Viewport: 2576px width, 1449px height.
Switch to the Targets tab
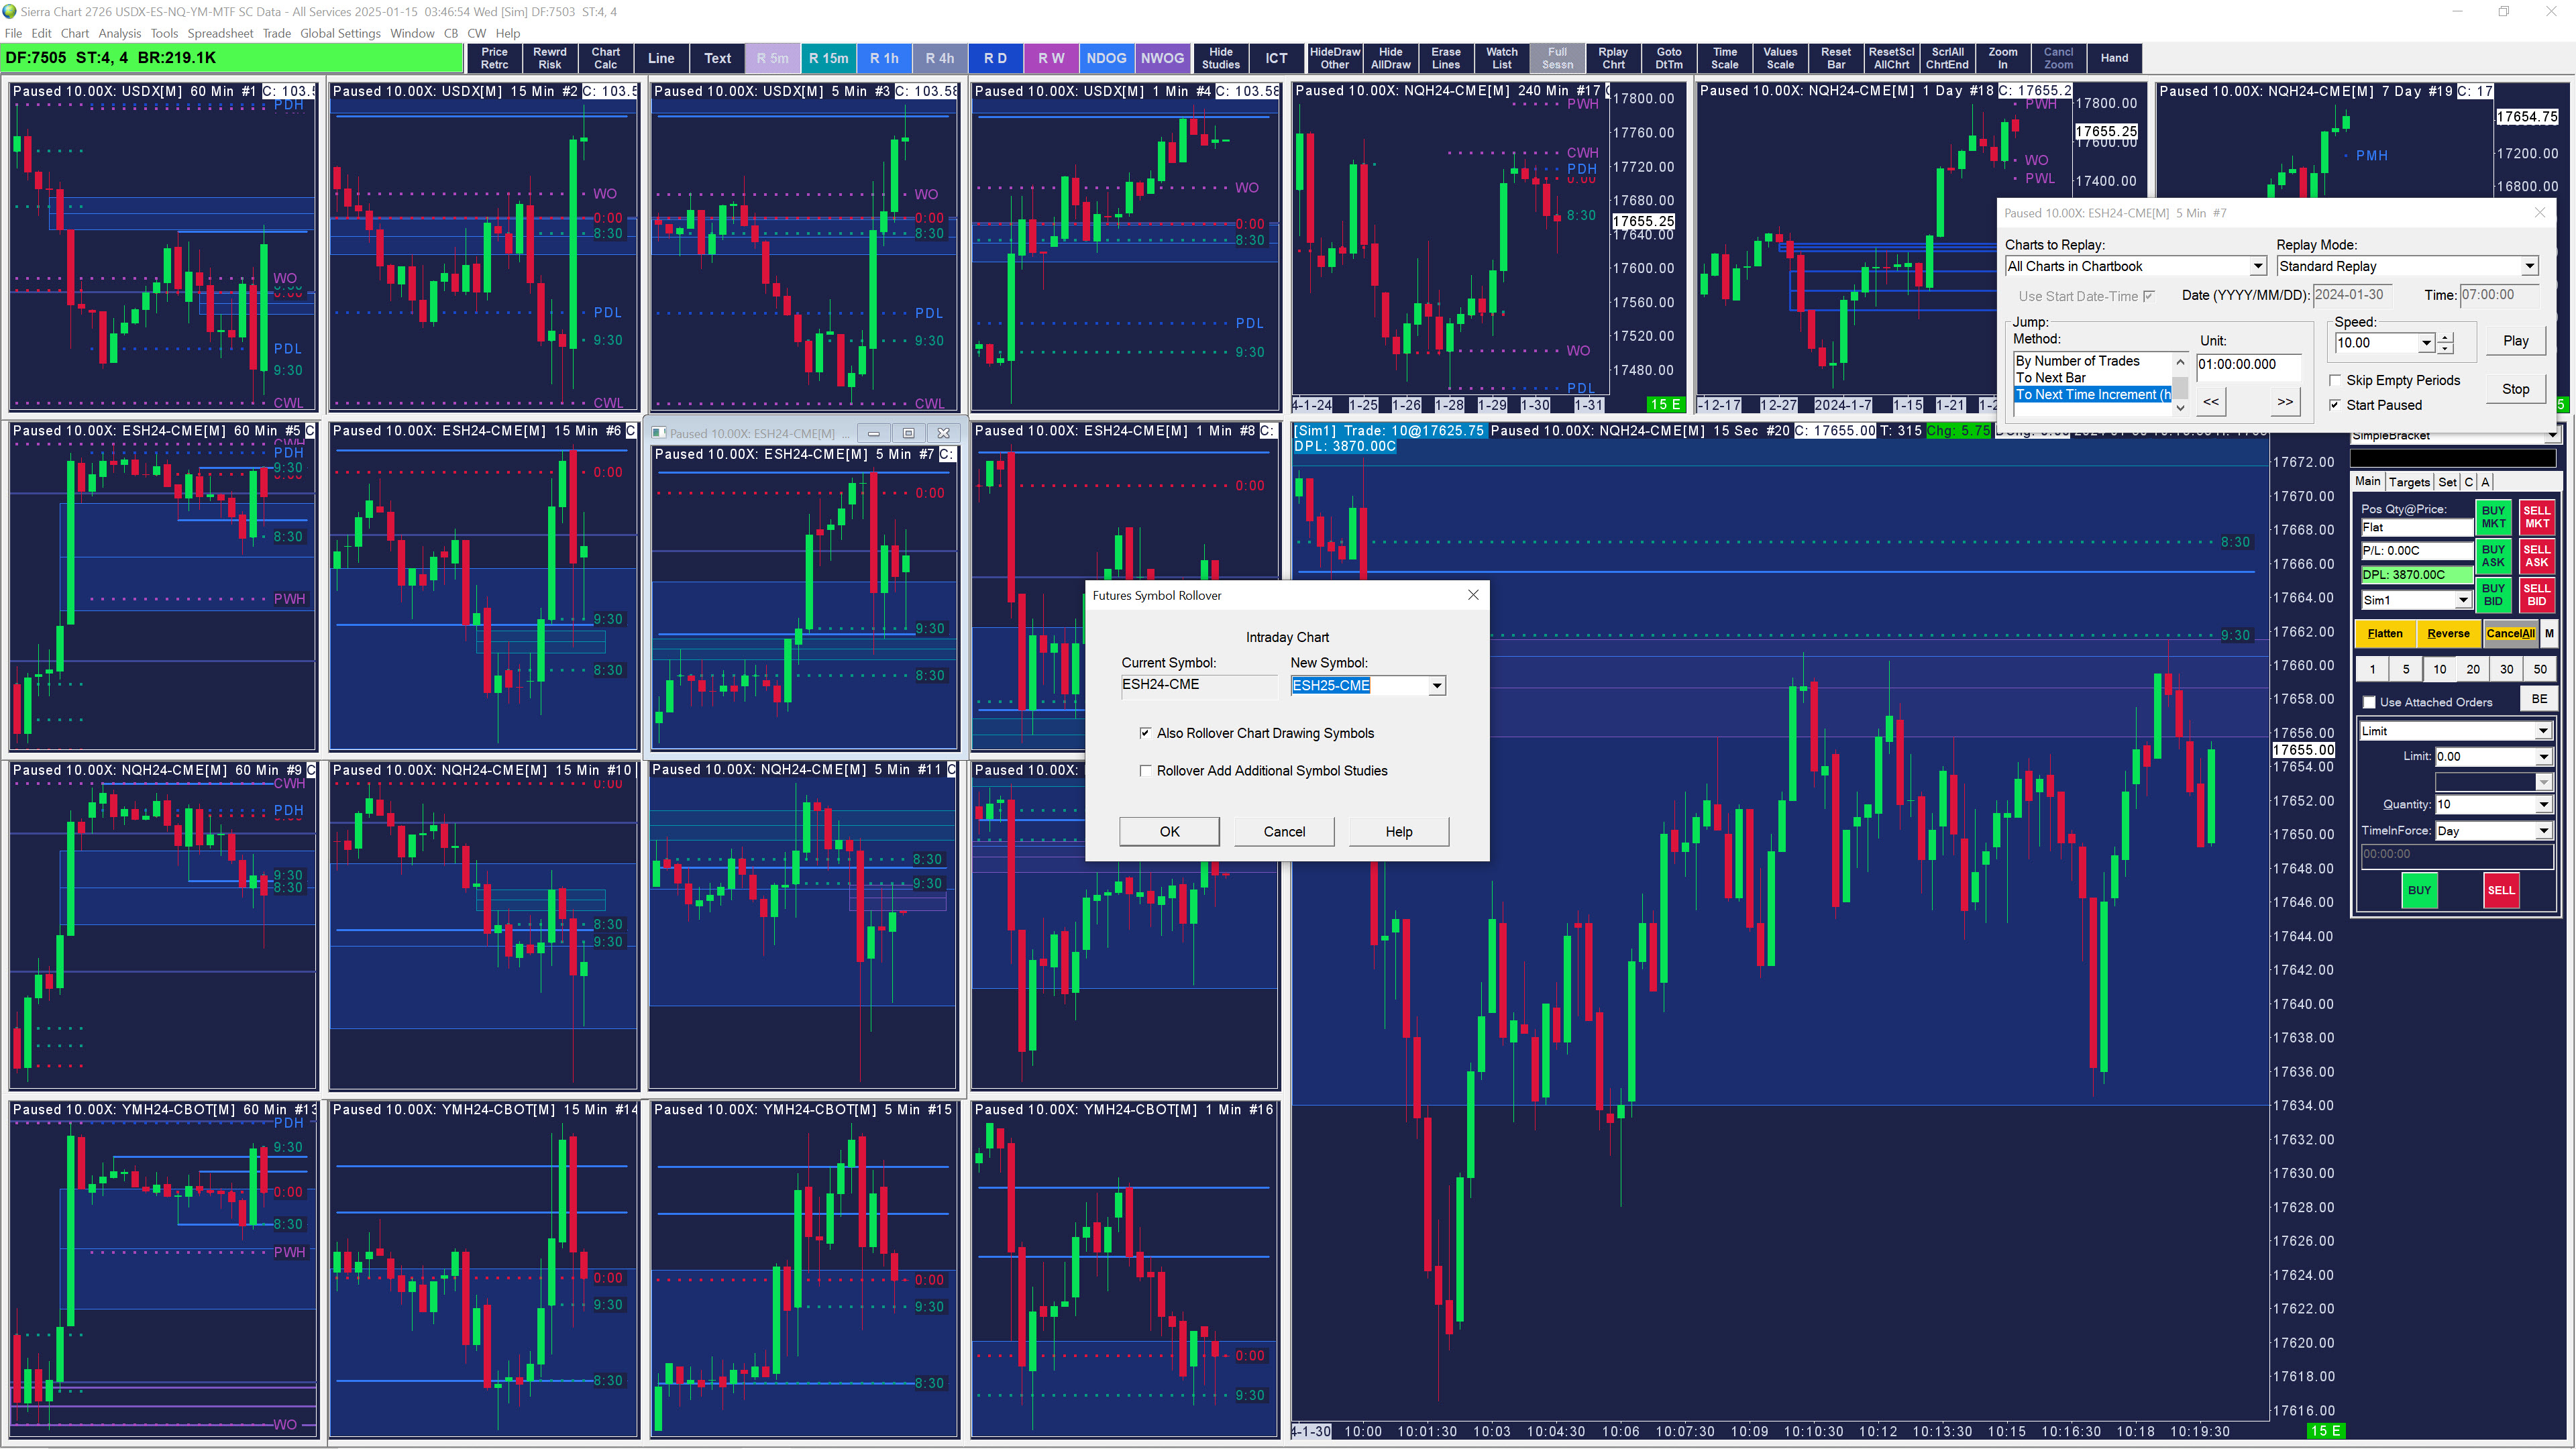[2409, 482]
